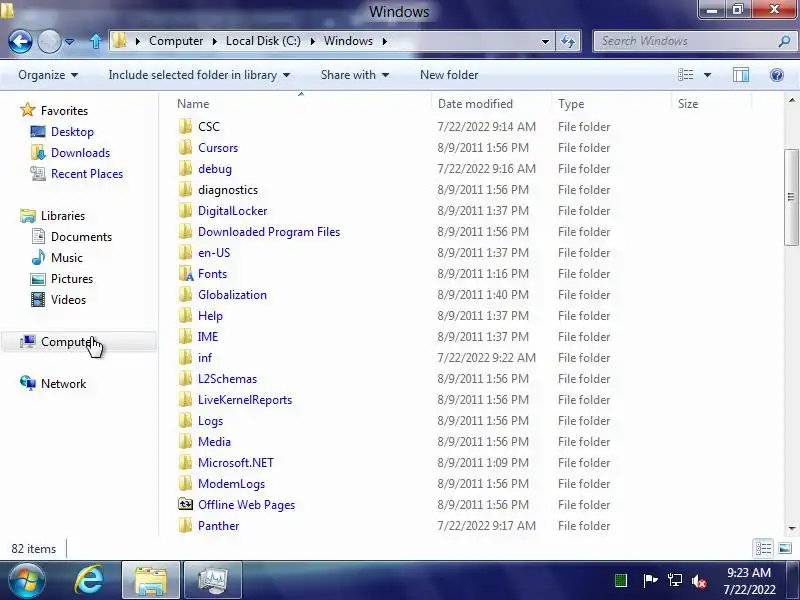Screen dimensions: 800x600
Task: Select the ModemLogs folder
Action: 231,484
